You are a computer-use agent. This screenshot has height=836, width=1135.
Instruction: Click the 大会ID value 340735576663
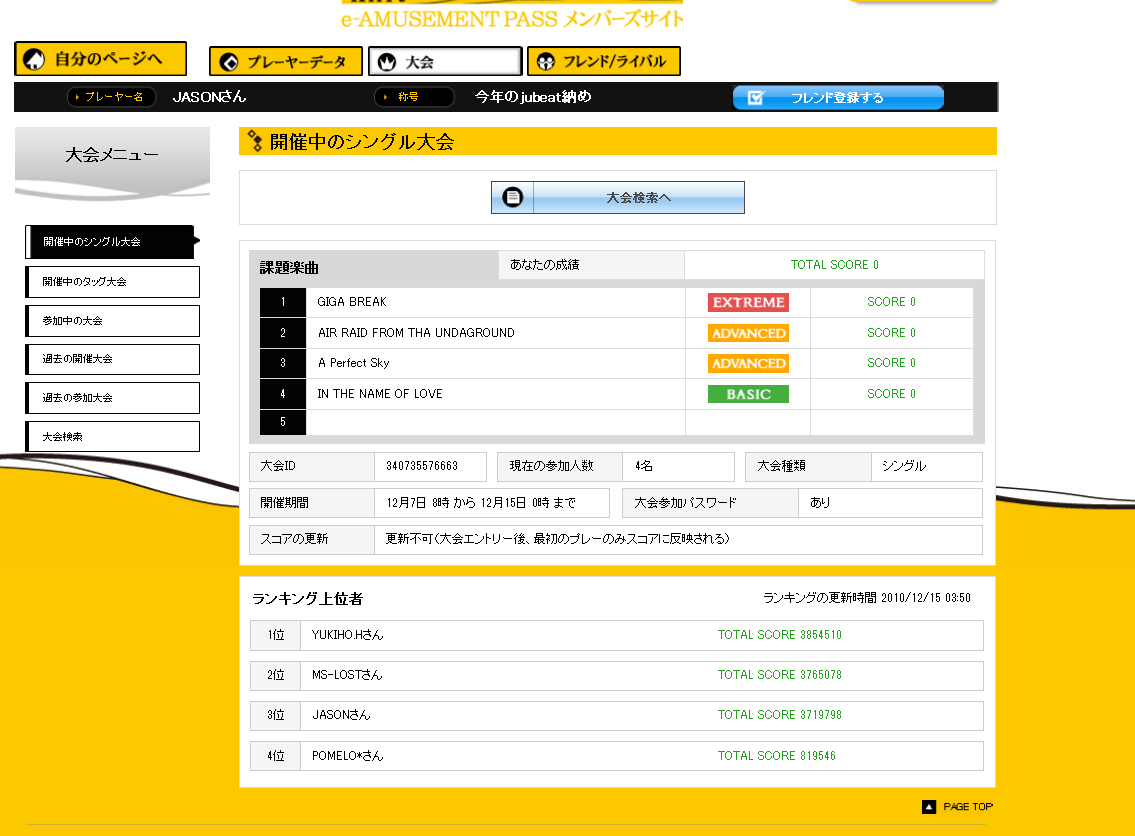(x=422, y=466)
